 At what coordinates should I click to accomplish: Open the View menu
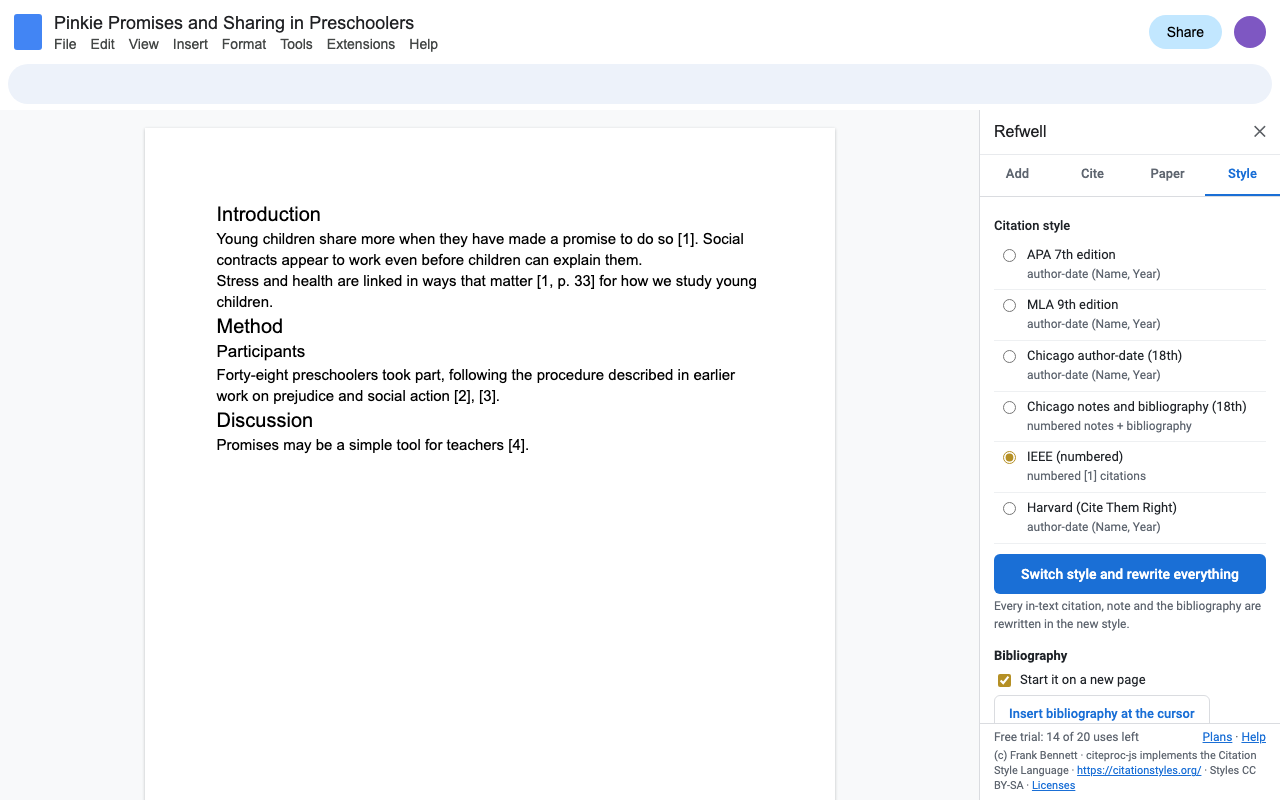click(144, 44)
